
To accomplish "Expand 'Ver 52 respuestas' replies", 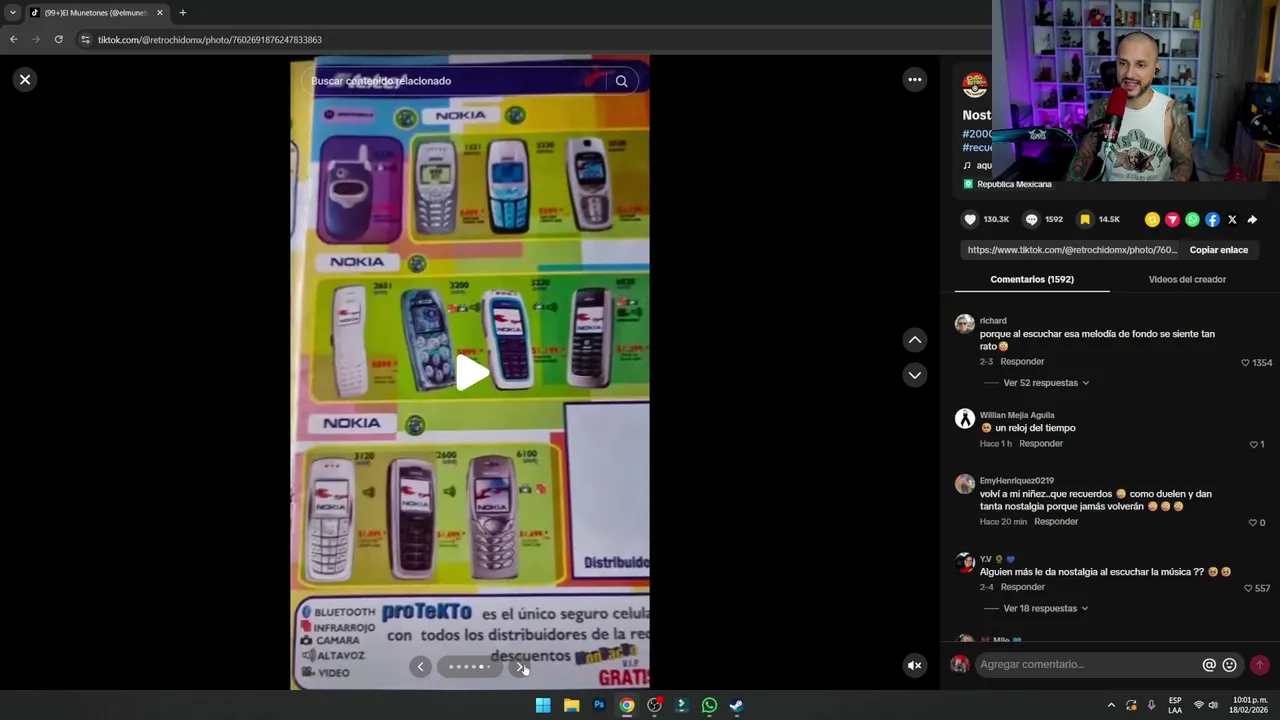I will [x=1046, y=383].
